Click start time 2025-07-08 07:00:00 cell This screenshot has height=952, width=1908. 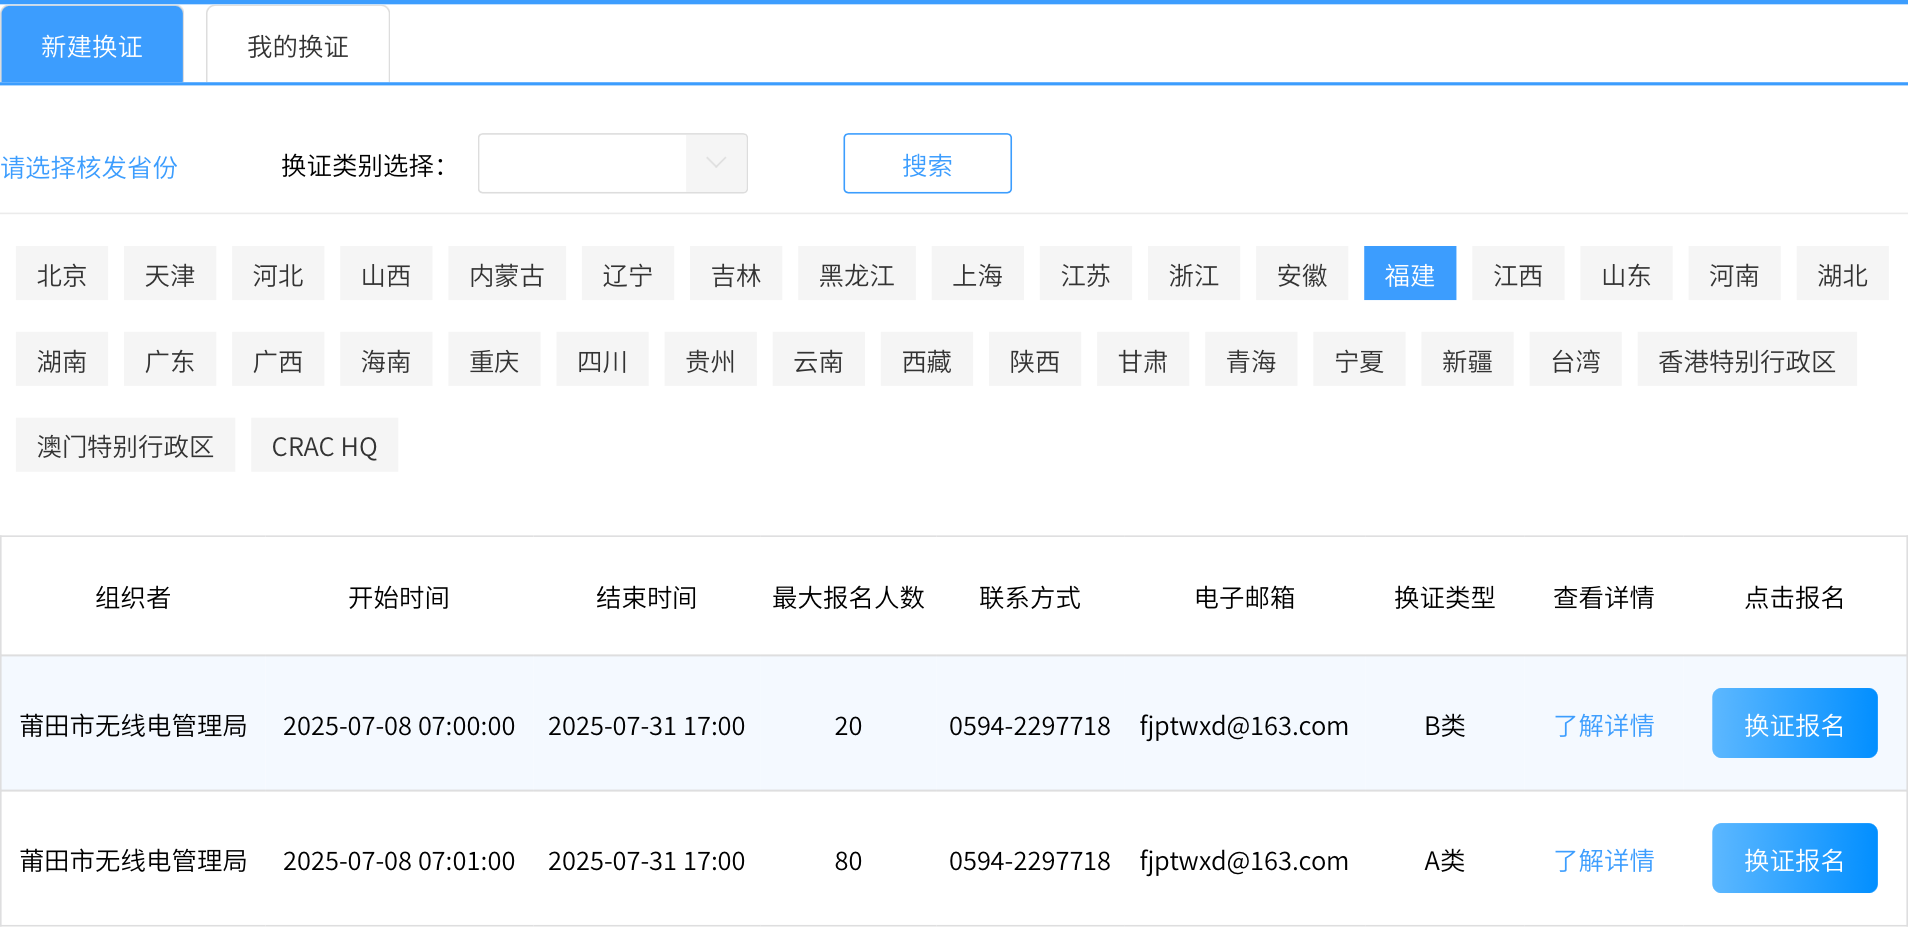pos(399,725)
